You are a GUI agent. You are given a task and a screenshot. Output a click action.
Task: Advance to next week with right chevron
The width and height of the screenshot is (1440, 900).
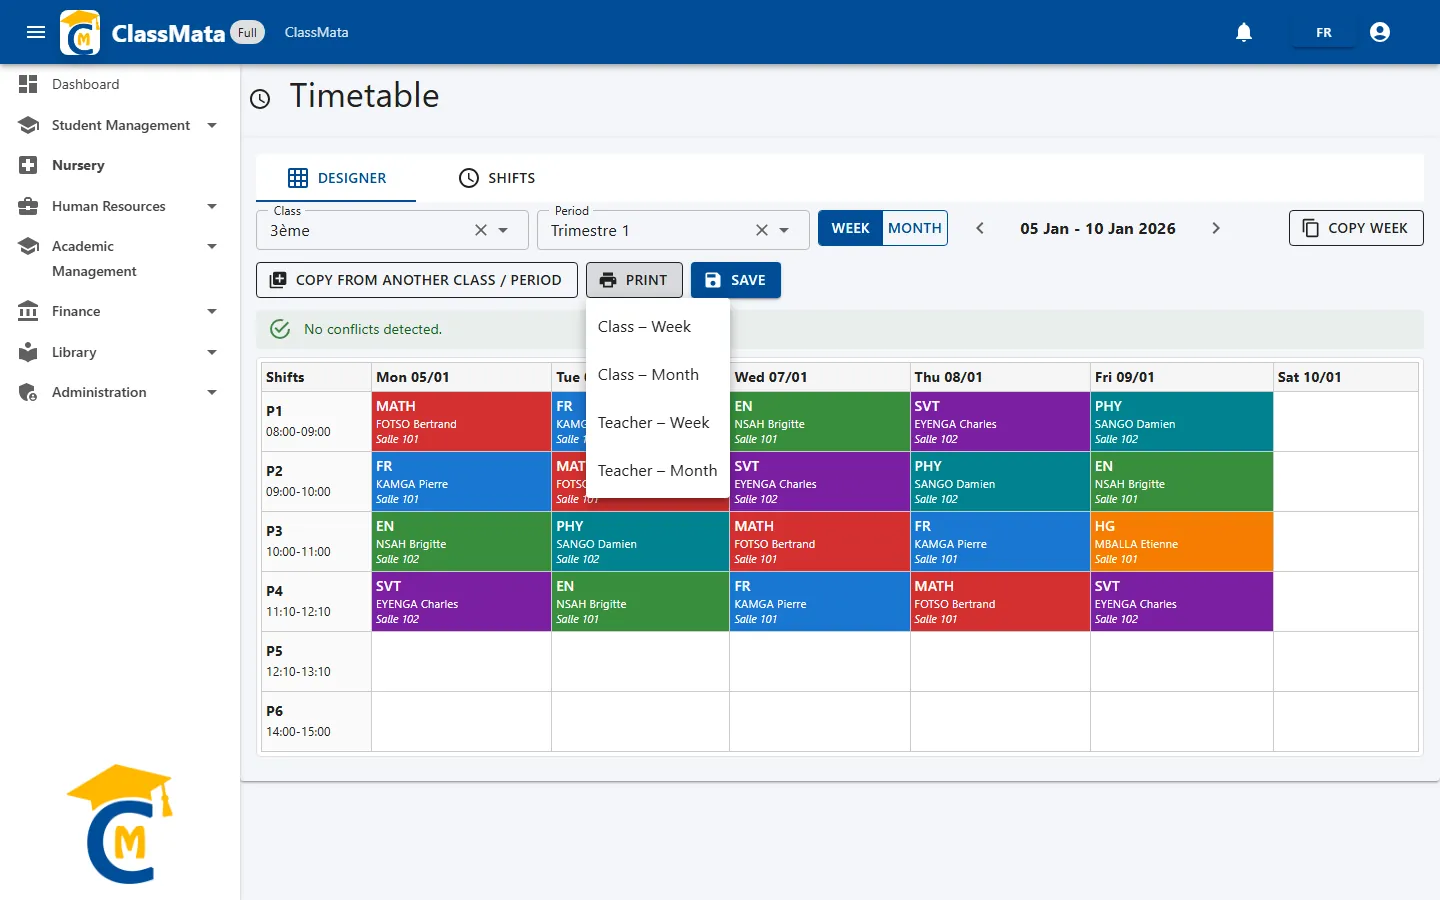1216,228
